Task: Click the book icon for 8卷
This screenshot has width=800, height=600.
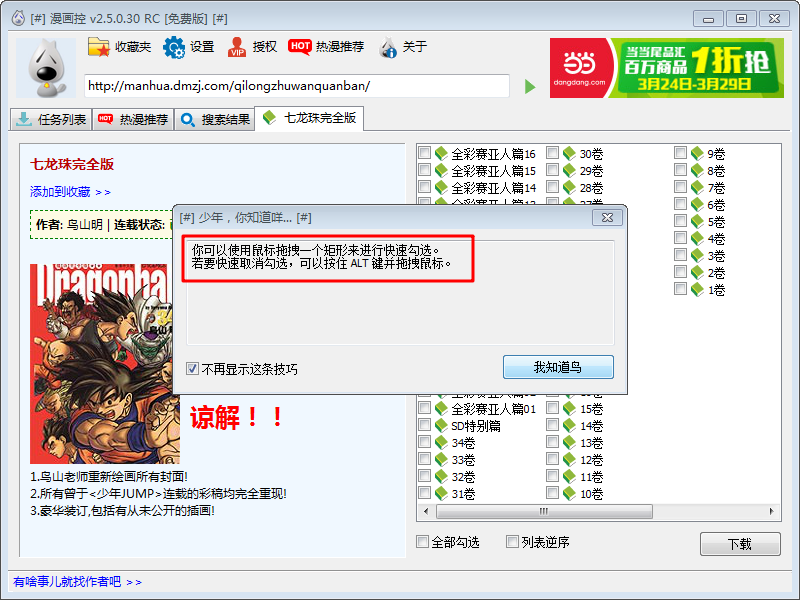Action: (697, 170)
